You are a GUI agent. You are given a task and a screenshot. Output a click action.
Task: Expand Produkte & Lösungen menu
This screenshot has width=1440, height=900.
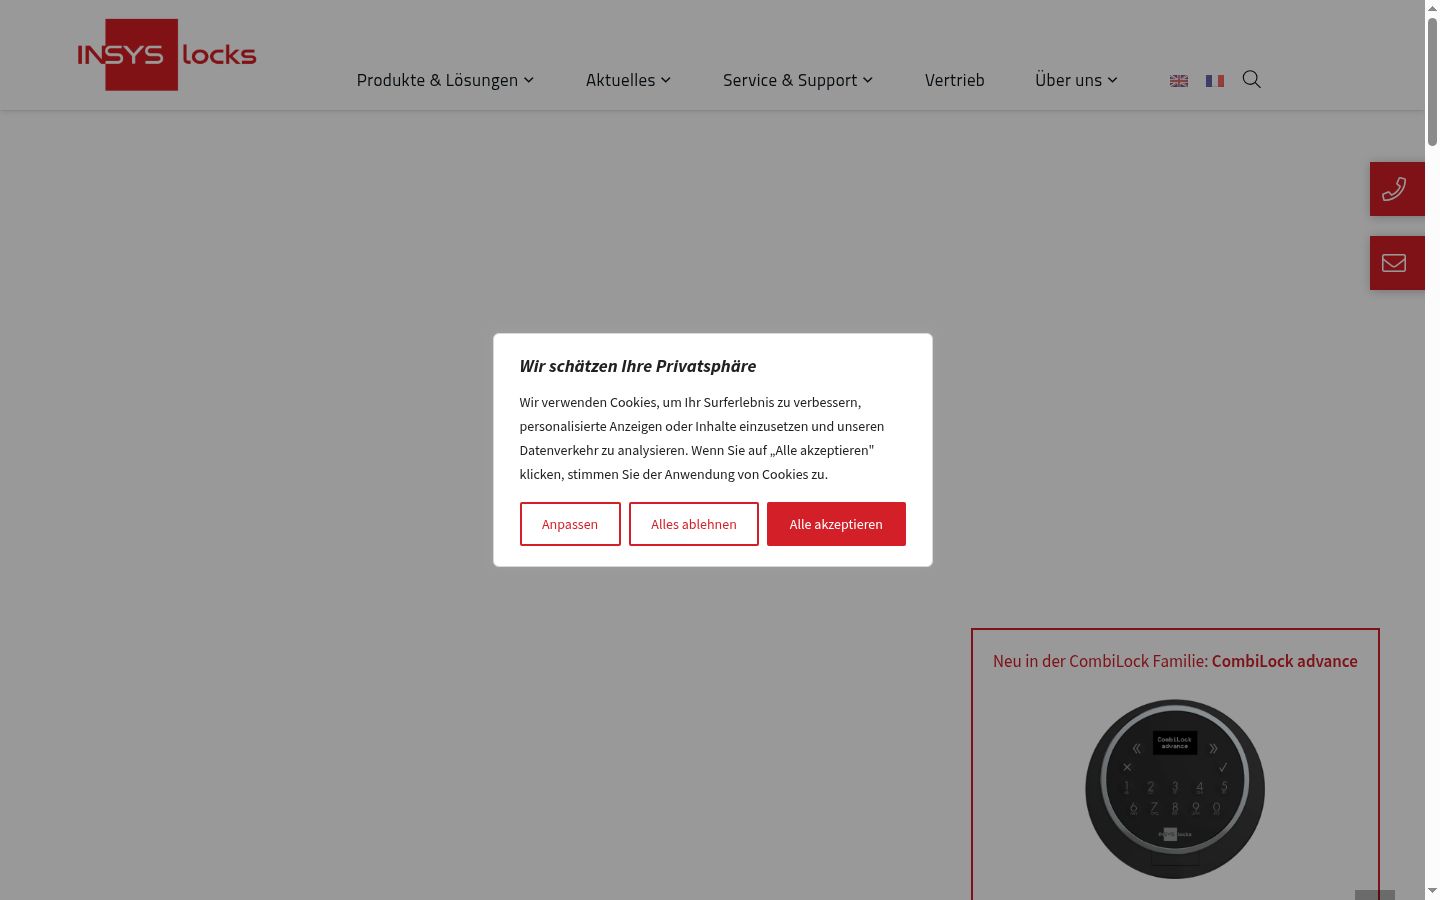tap(445, 80)
